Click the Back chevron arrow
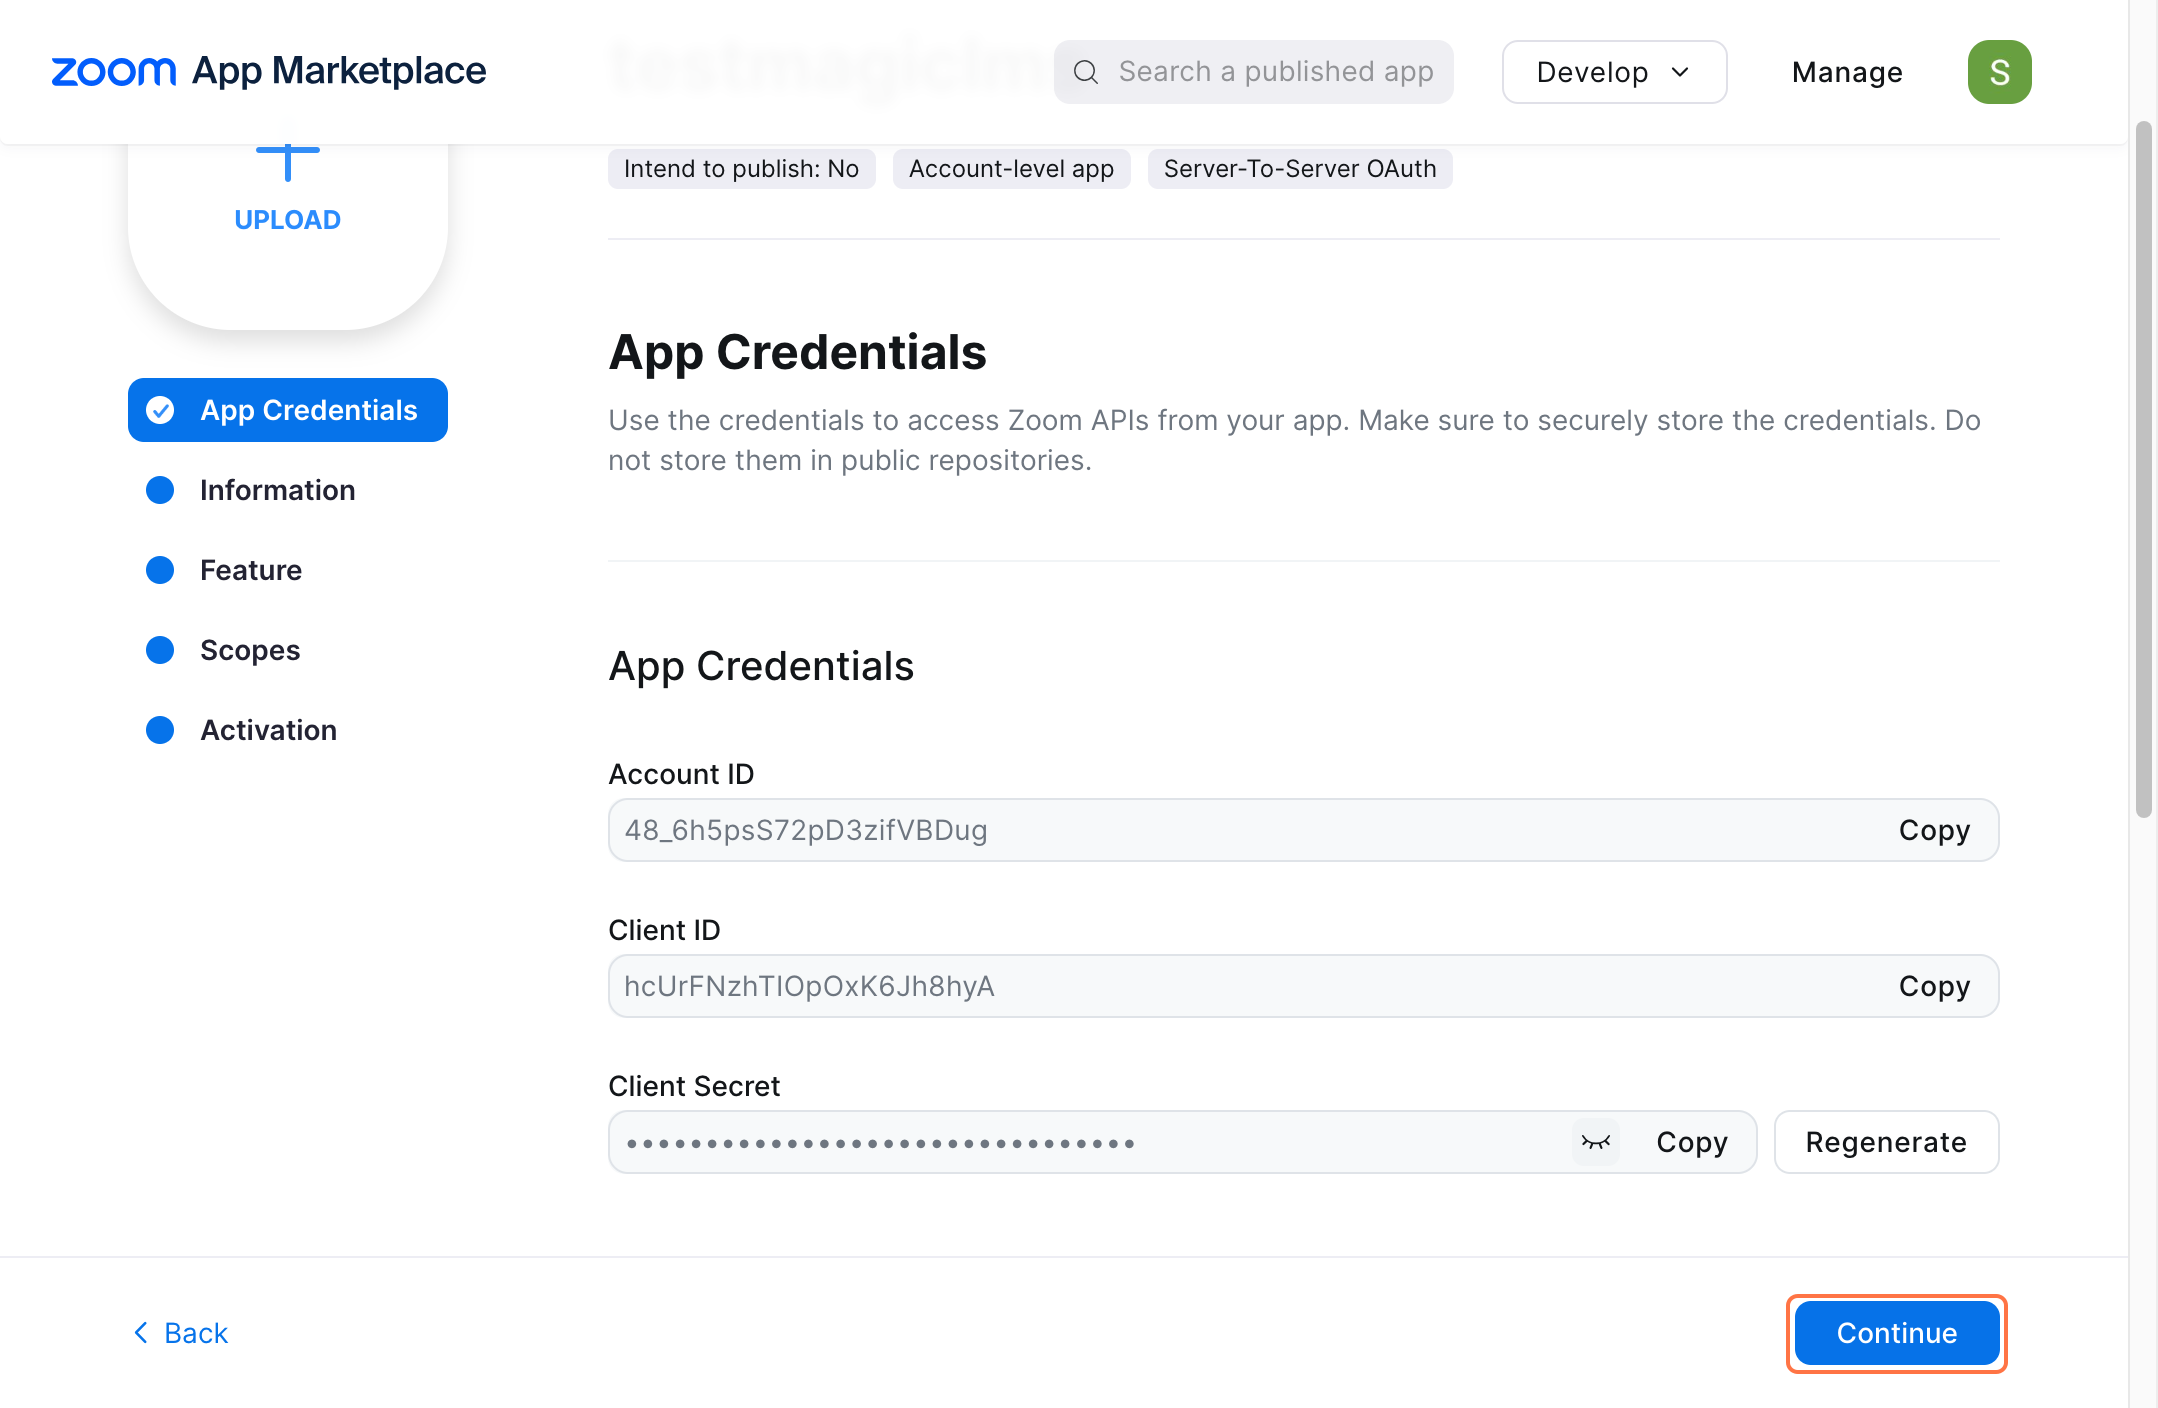This screenshot has height=1408, width=2158. click(x=141, y=1333)
